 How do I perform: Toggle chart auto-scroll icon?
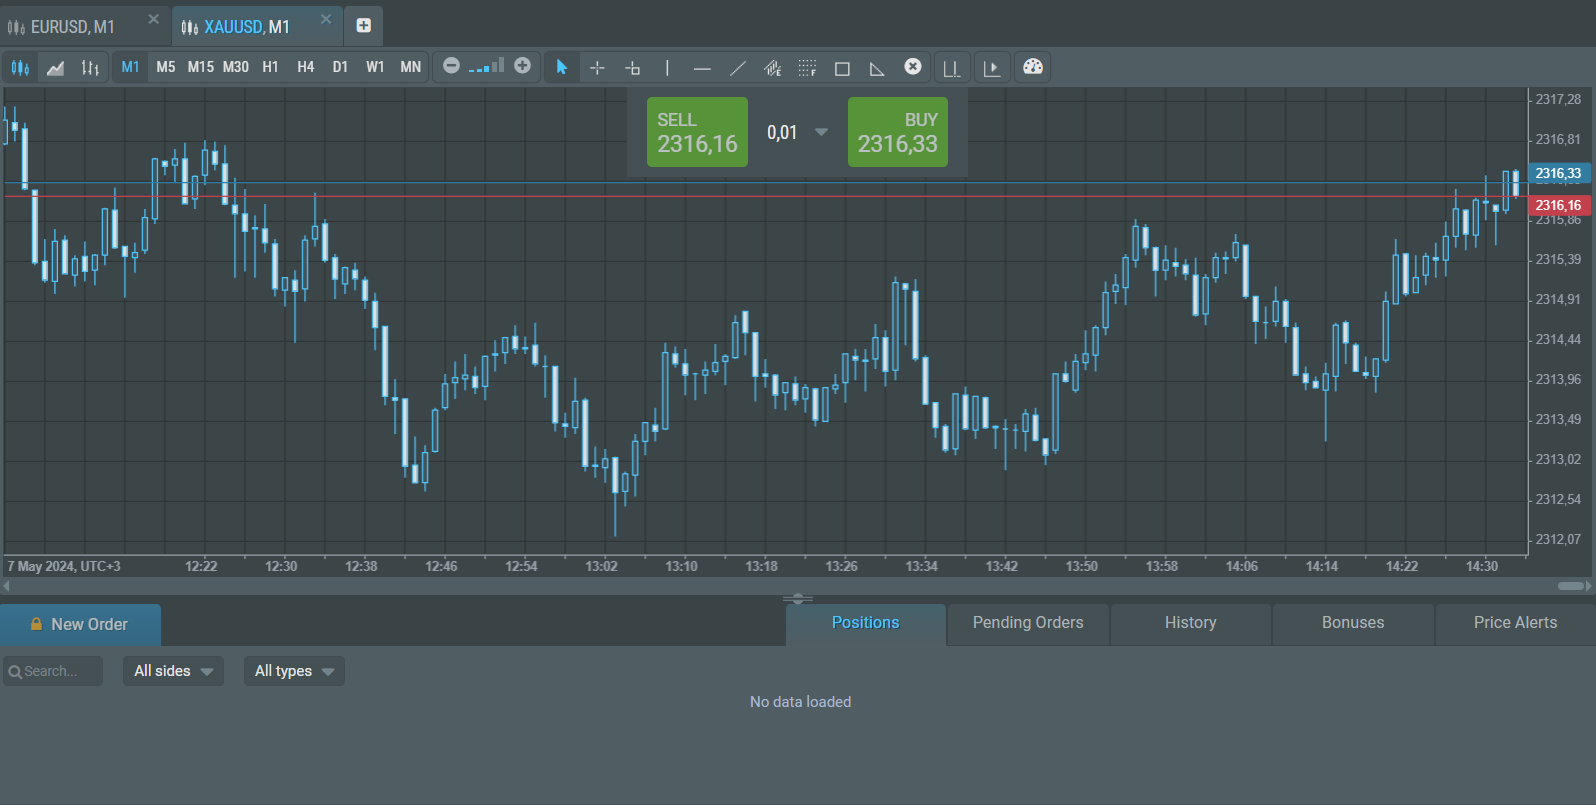pyautogui.click(x=992, y=67)
